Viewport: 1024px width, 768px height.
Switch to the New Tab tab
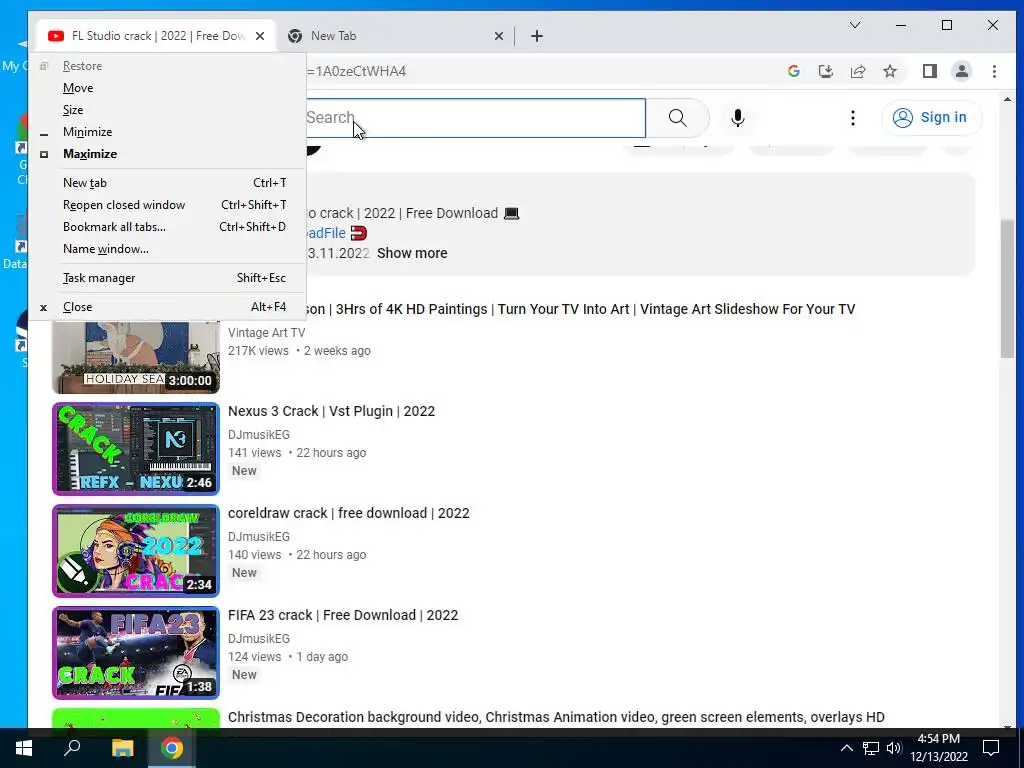(395, 36)
